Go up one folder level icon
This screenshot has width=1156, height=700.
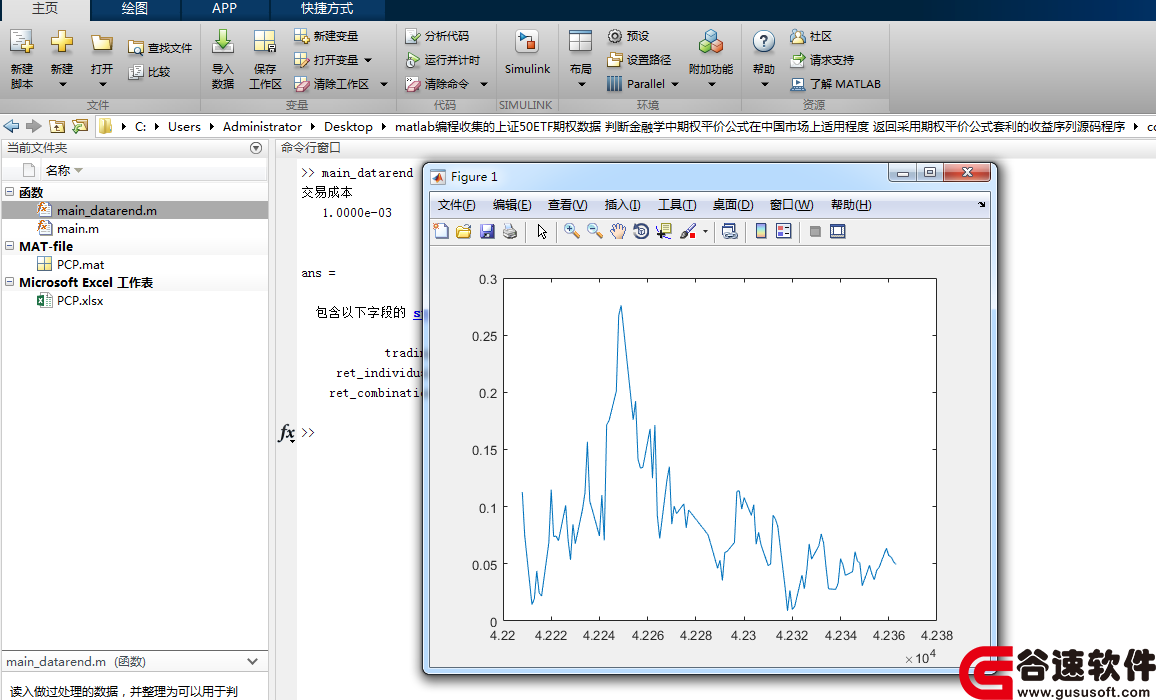57,126
